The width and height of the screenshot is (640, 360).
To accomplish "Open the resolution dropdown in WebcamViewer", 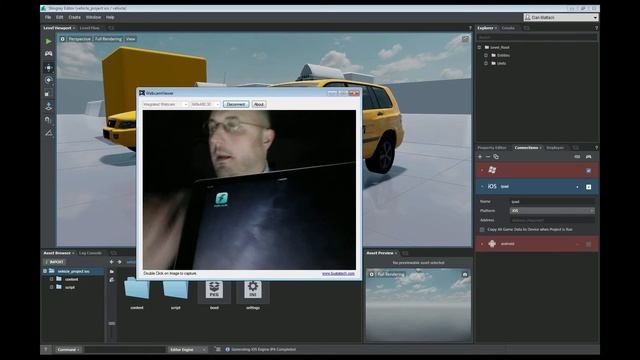I will click(x=205, y=104).
